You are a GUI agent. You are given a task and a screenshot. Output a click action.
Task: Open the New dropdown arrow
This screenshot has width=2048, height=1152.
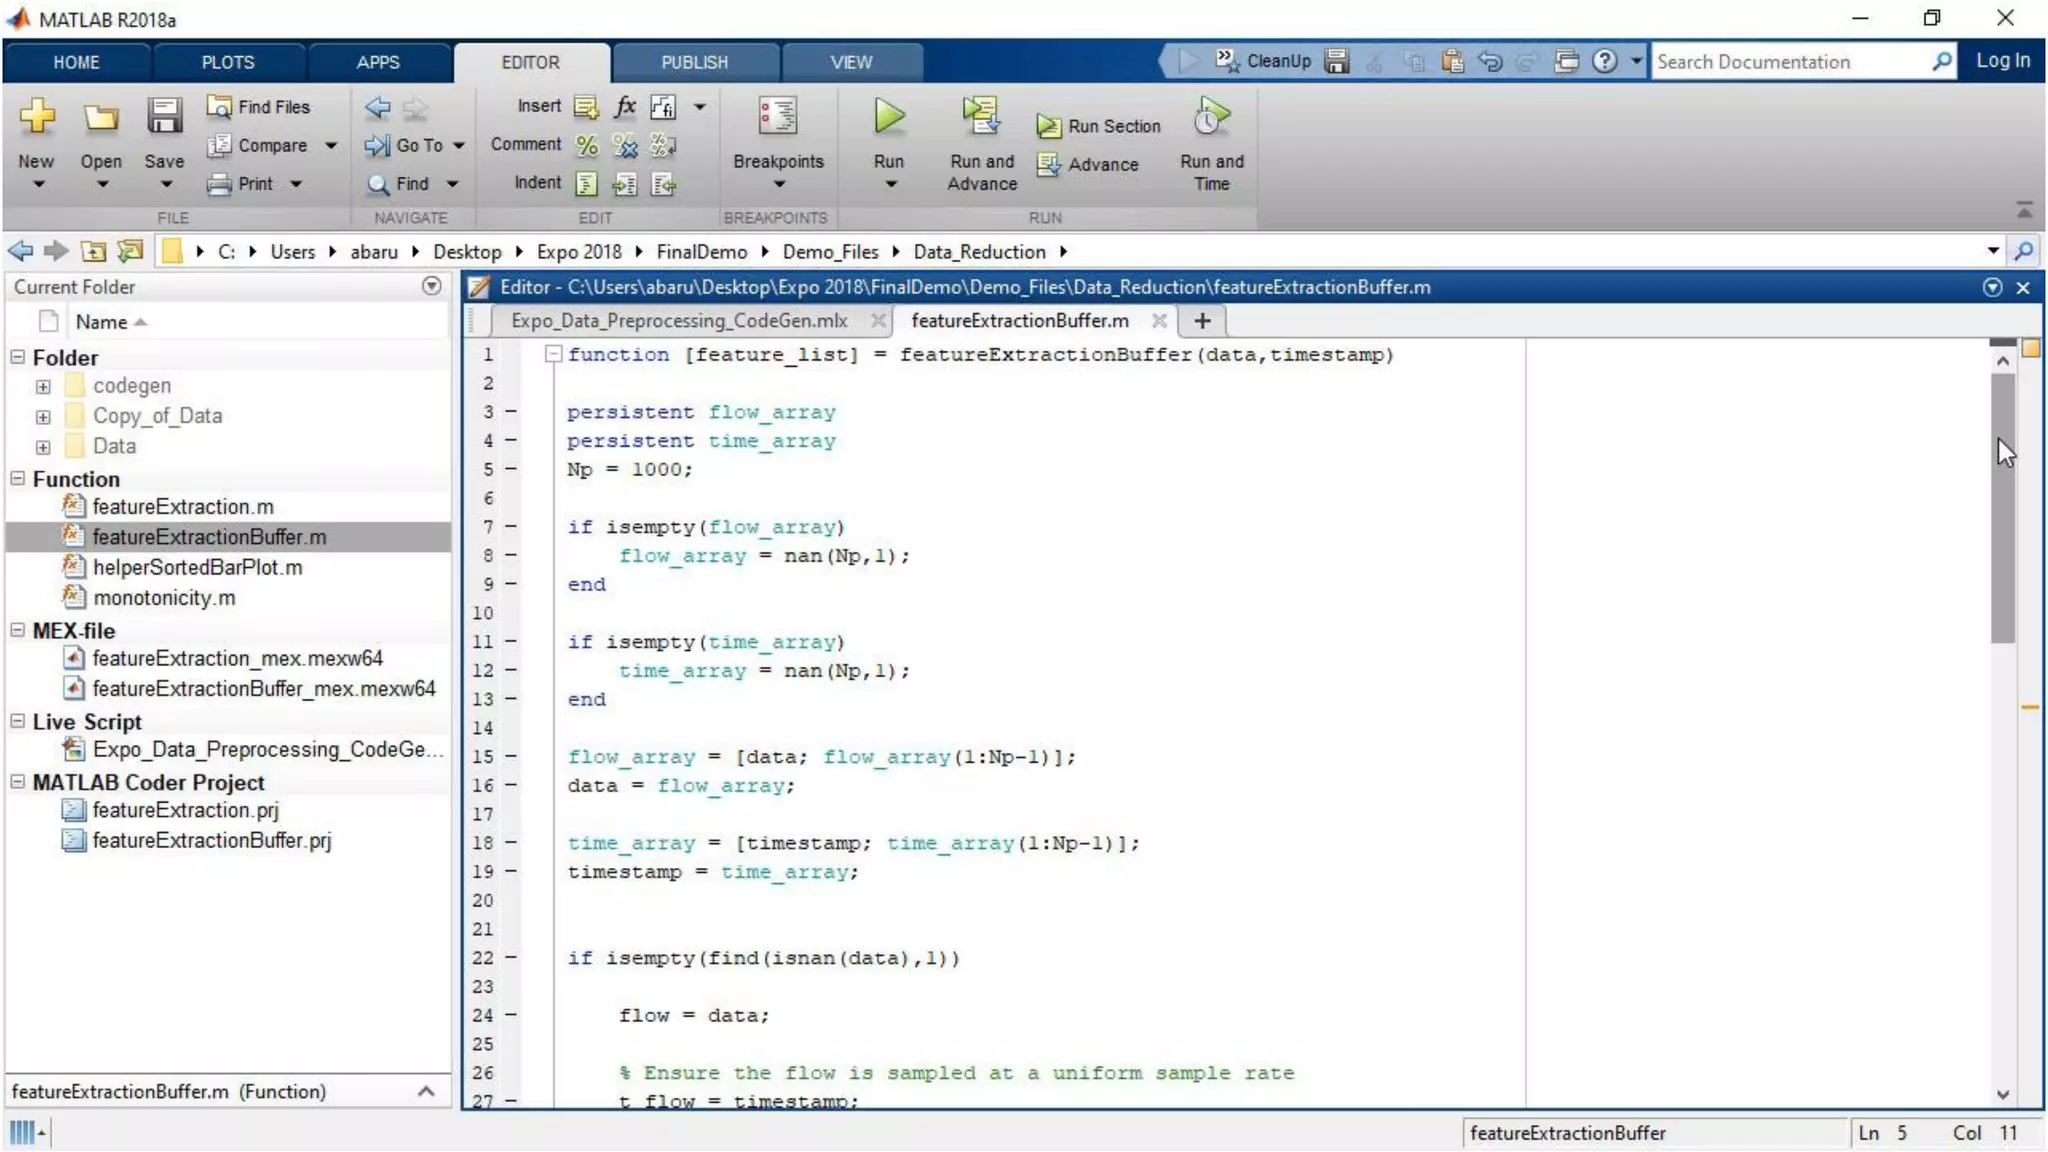(x=38, y=184)
